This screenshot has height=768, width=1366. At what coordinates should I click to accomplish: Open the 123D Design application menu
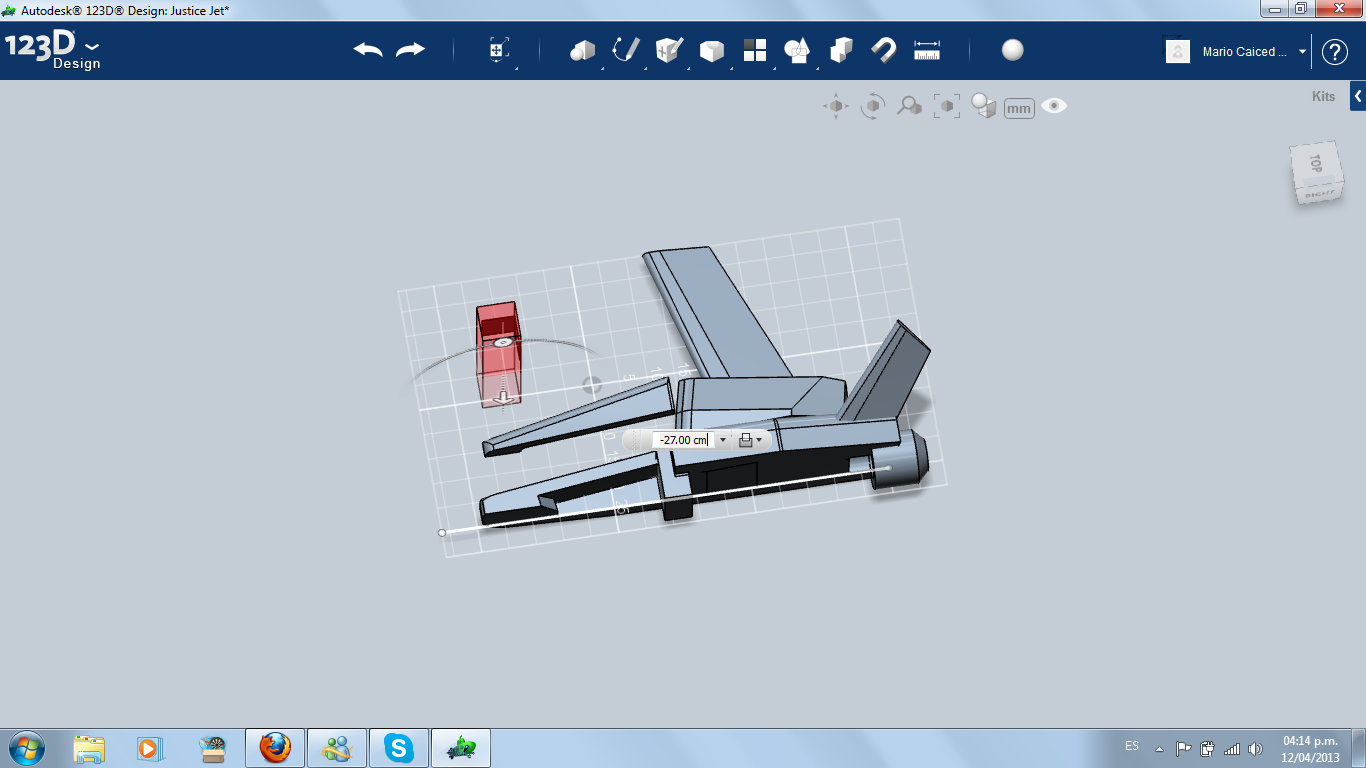pyautogui.click(x=52, y=51)
